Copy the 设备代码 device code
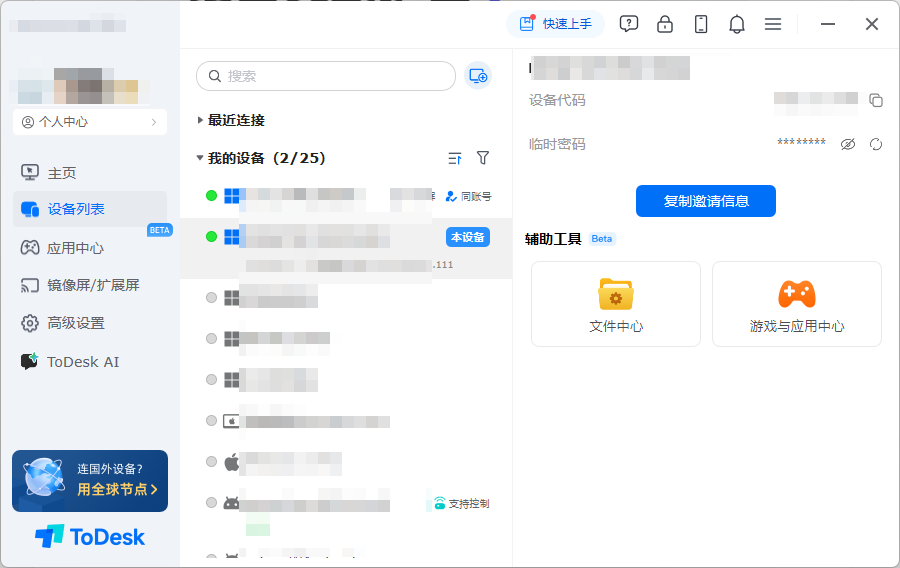This screenshot has width=900, height=568. coord(876,100)
